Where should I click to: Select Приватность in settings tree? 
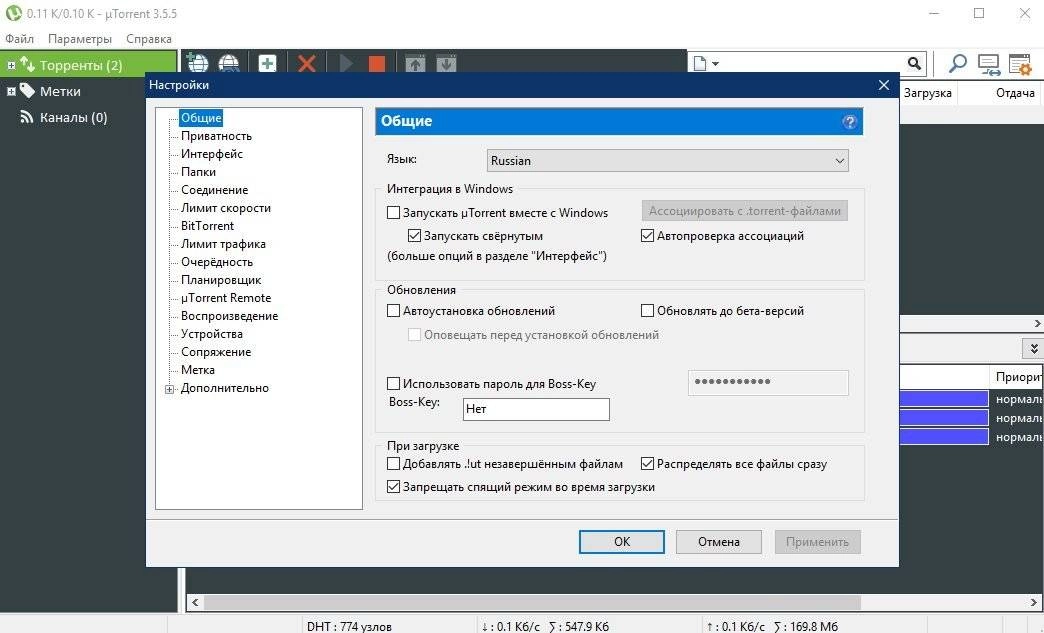point(216,136)
